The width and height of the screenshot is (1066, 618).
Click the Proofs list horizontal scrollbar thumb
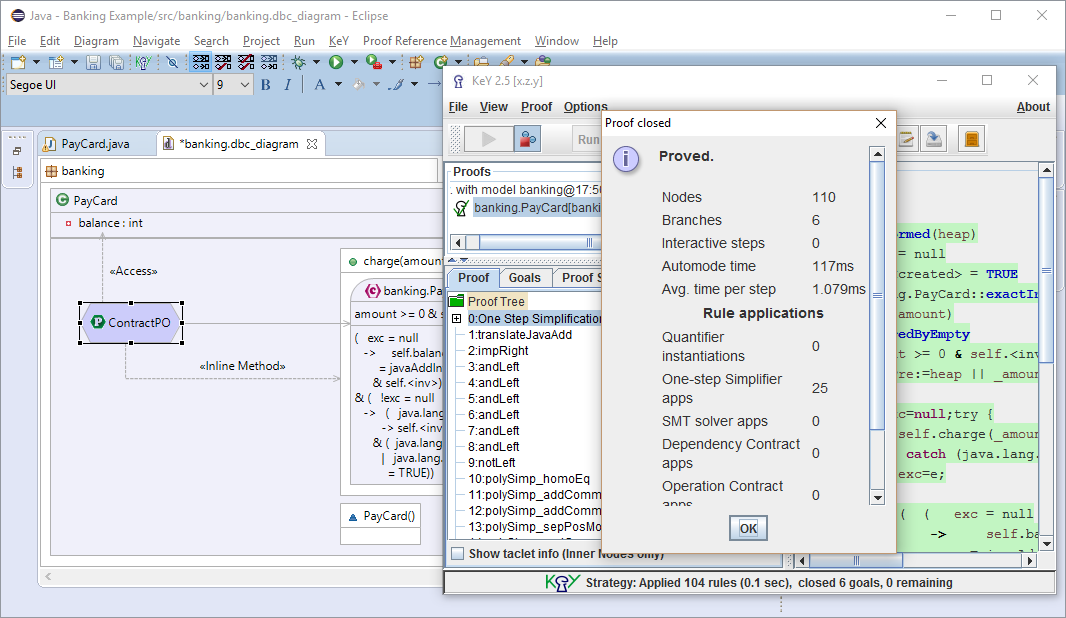(x=540, y=243)
